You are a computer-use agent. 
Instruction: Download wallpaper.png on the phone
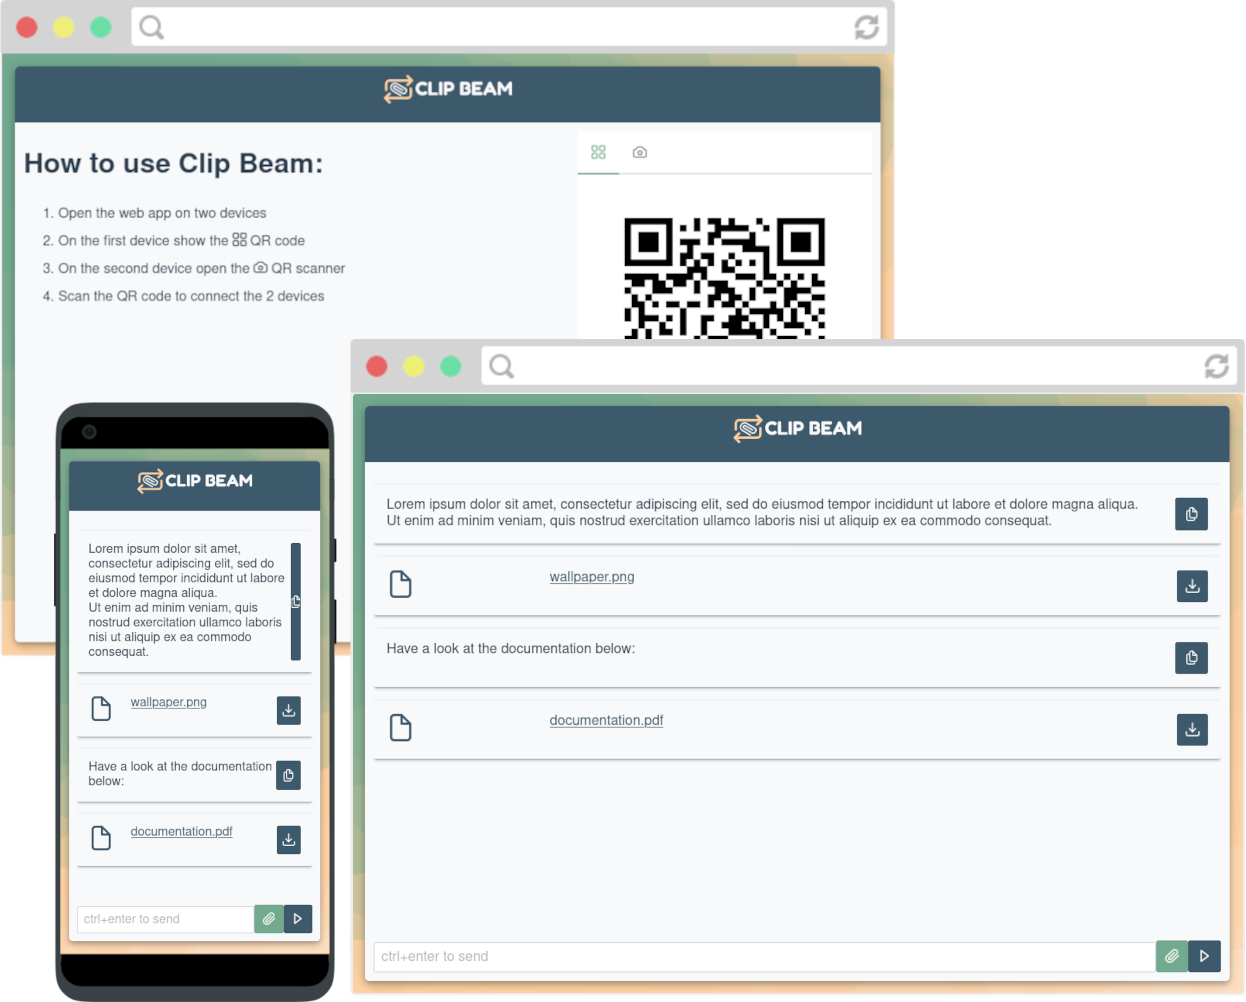pyautogui.click(x=288, y=710)
